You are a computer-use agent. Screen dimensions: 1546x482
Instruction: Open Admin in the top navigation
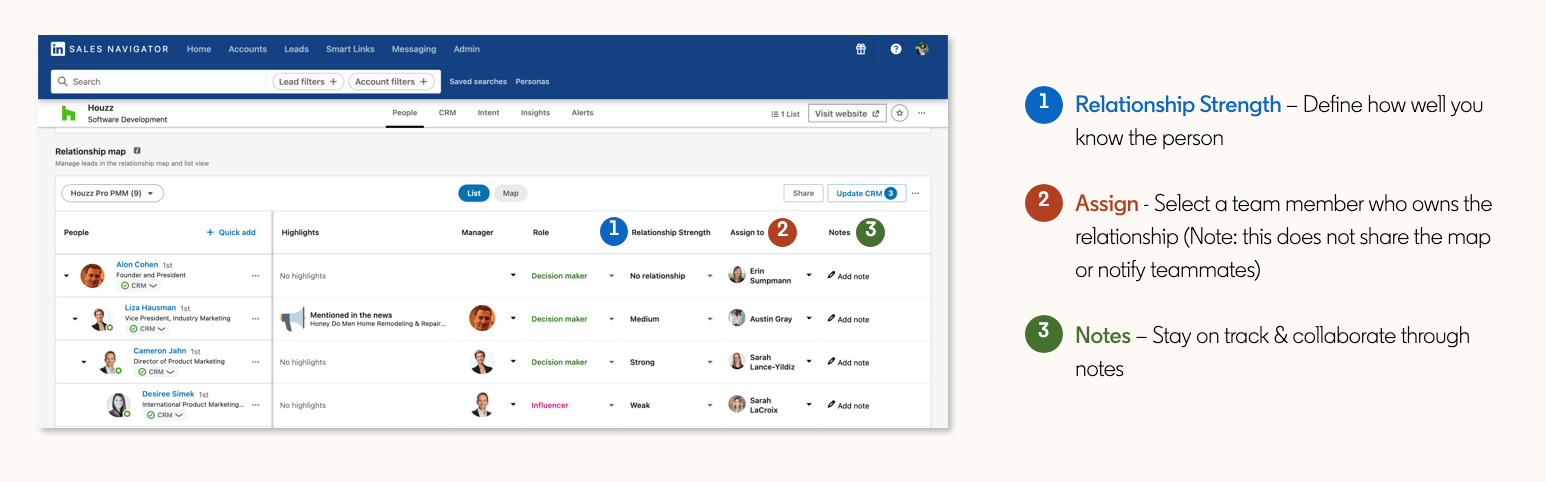click(x=466, y=49)
